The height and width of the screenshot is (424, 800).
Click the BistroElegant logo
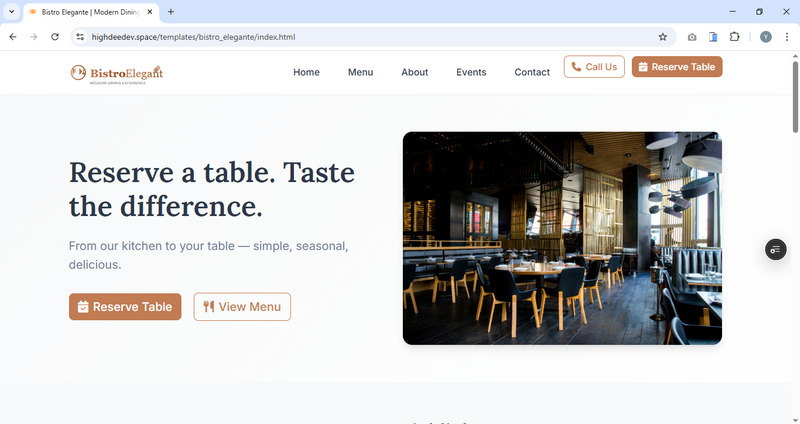[117, 74]
